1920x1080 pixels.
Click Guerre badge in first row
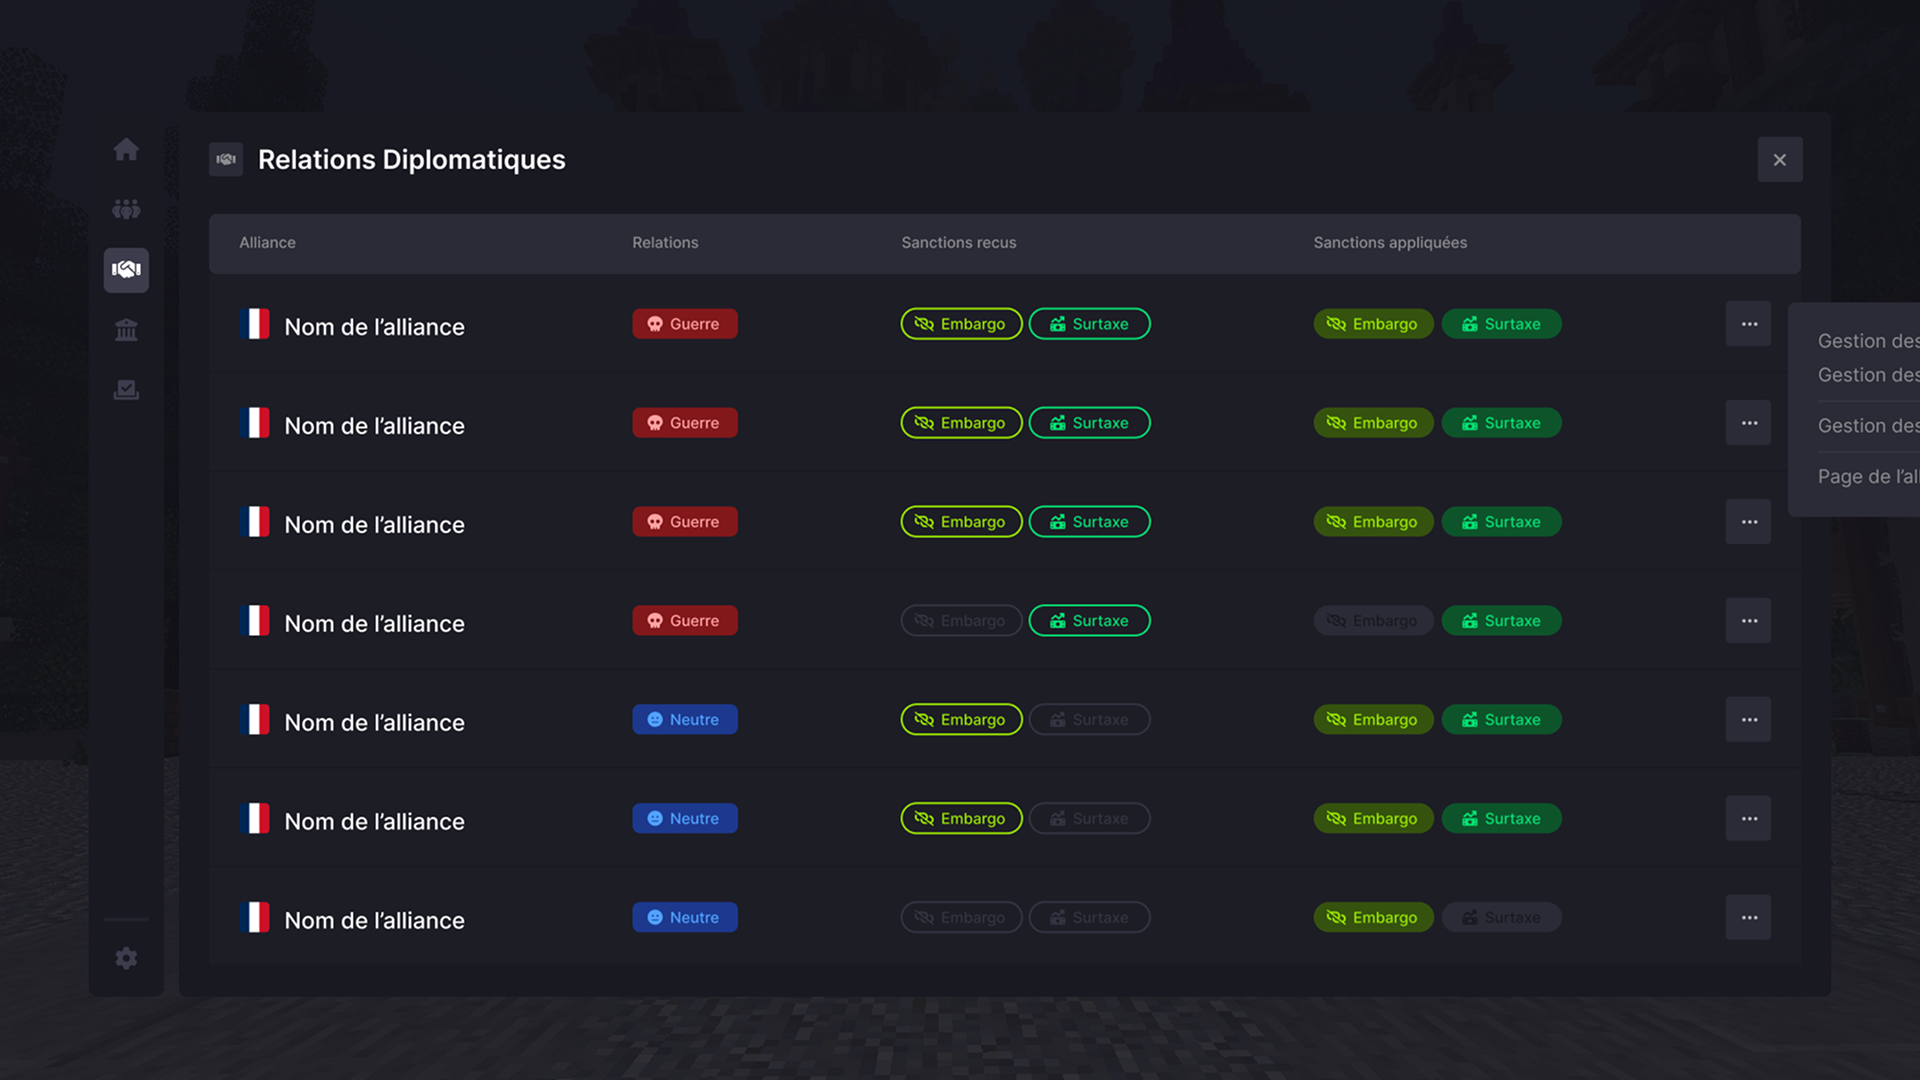coord(685,324)
